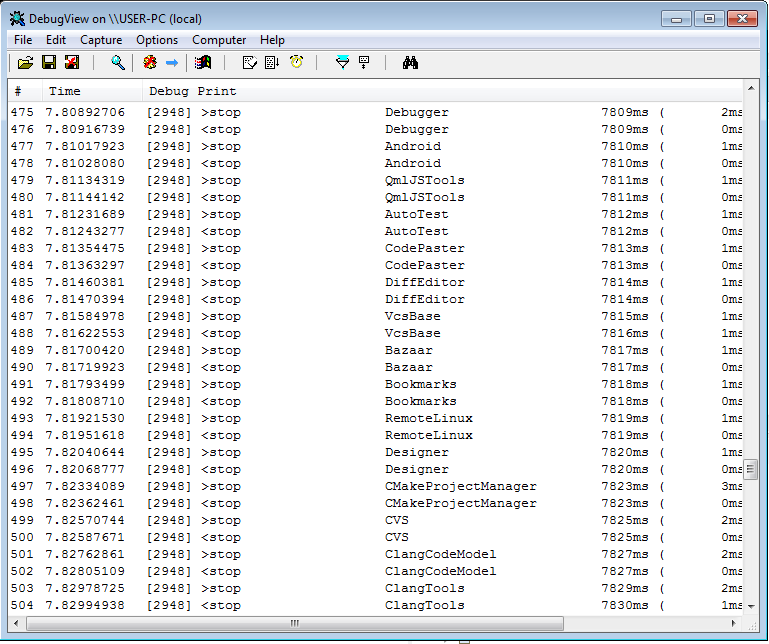Image resolution: width=769 pixels, height=644 pixels.
Task: Click the Time column header
Action: (65, 91)
